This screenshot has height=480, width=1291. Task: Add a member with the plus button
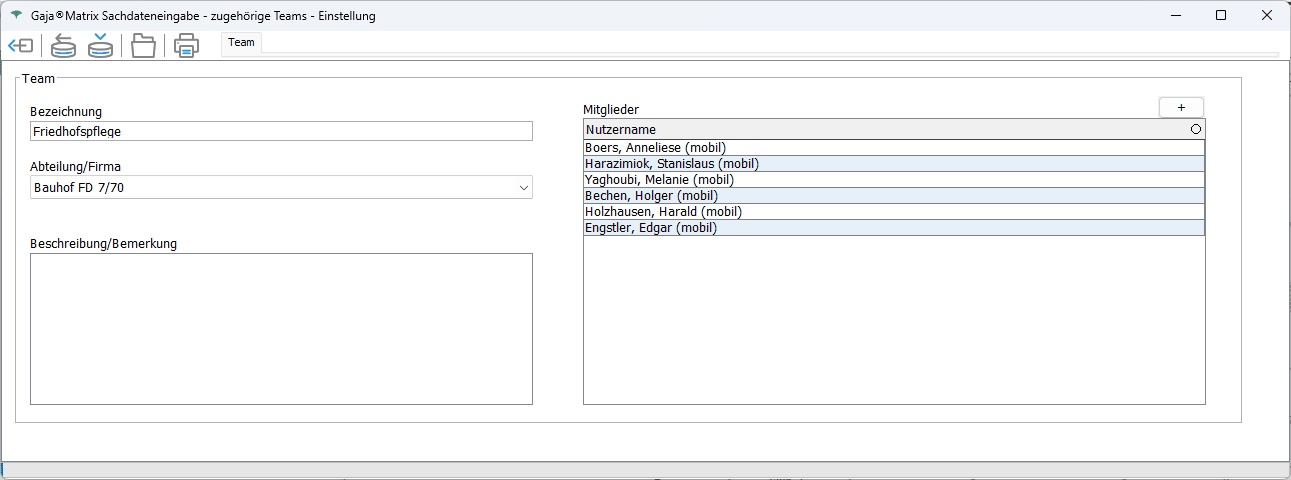point(1181,107)
